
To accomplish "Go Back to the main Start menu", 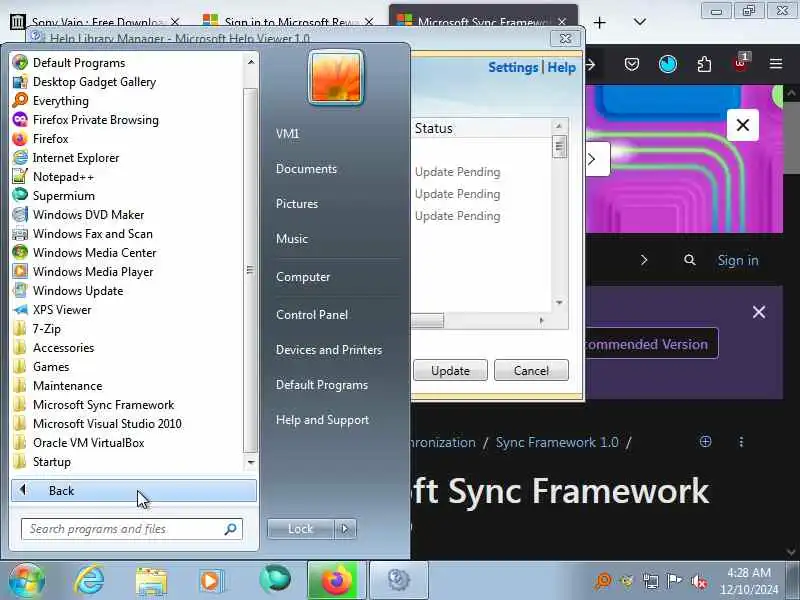I will [x=134, y=491].
